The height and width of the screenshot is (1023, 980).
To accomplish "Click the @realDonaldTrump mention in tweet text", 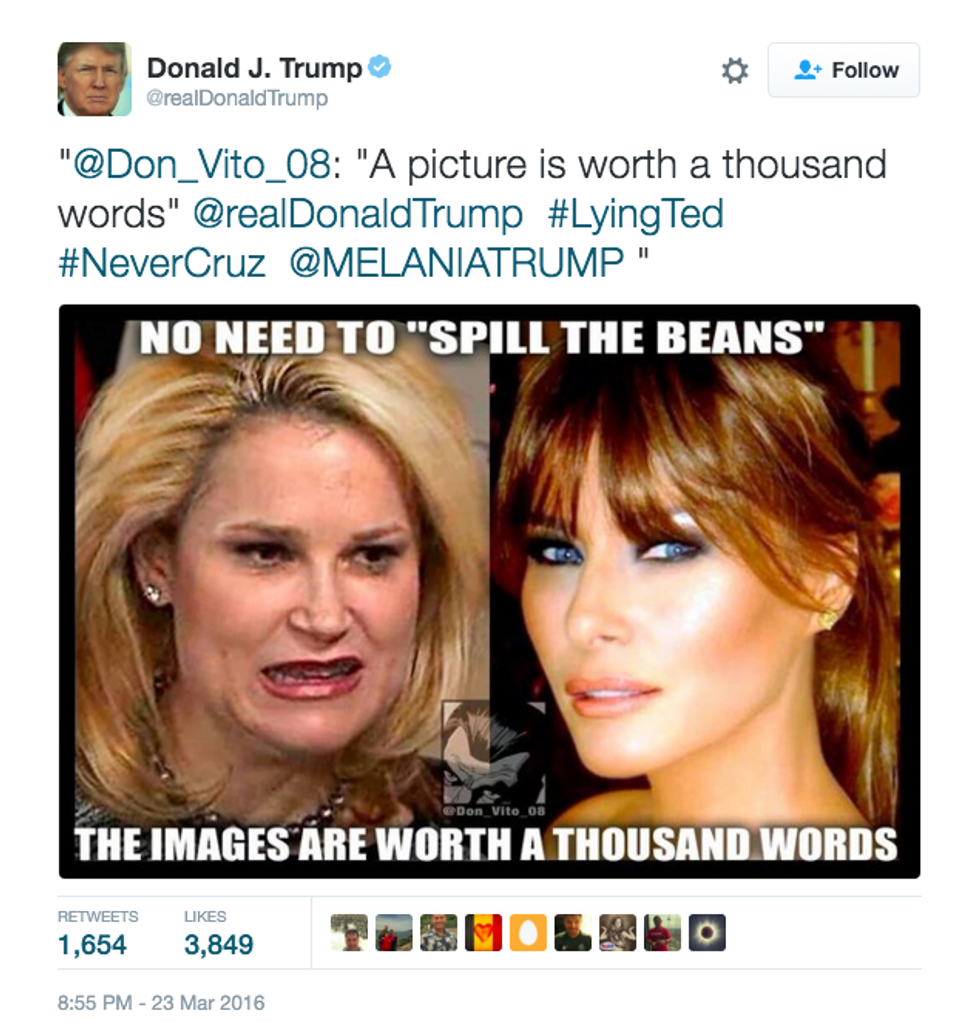I will click(358, 215).
